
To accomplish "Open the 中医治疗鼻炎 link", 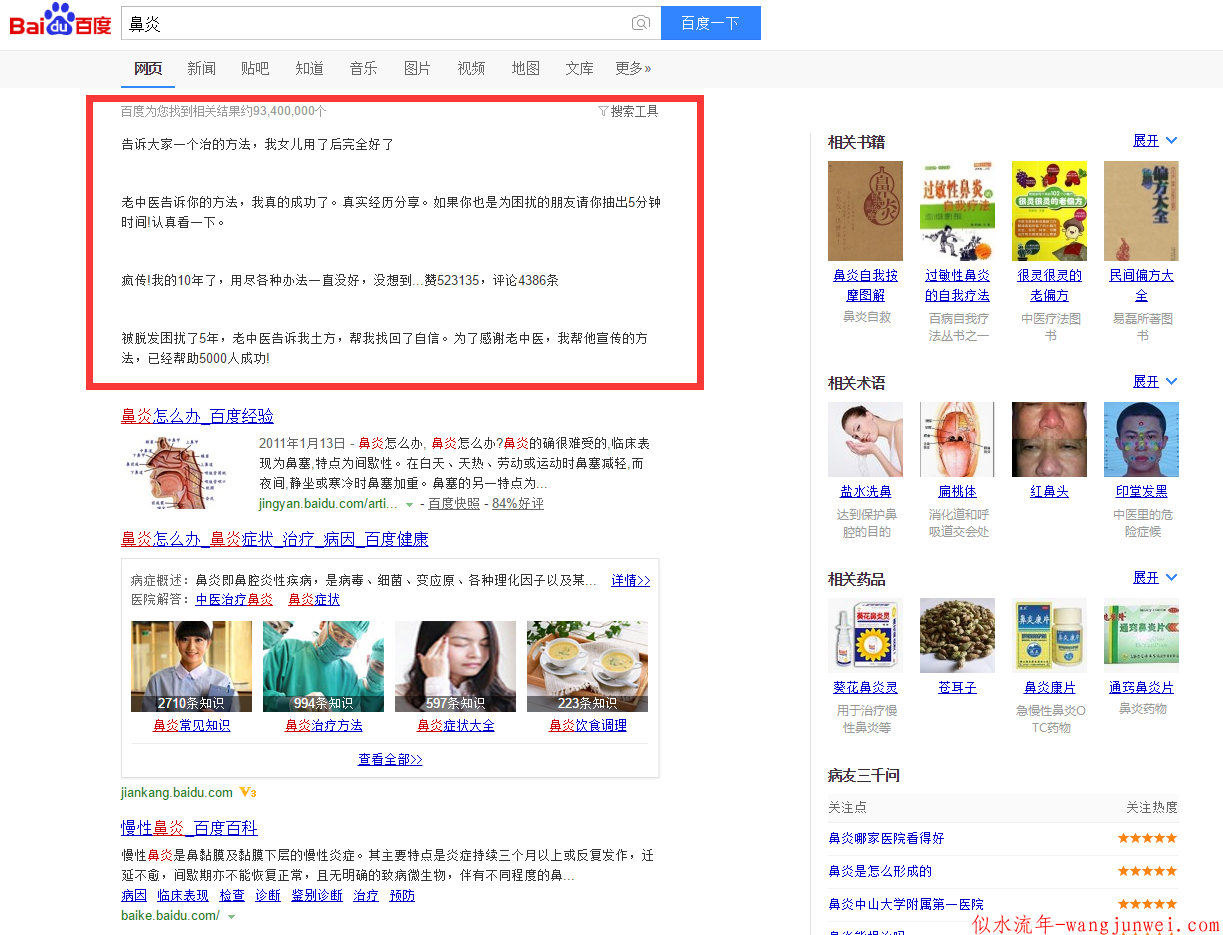I will click(234, 600).
